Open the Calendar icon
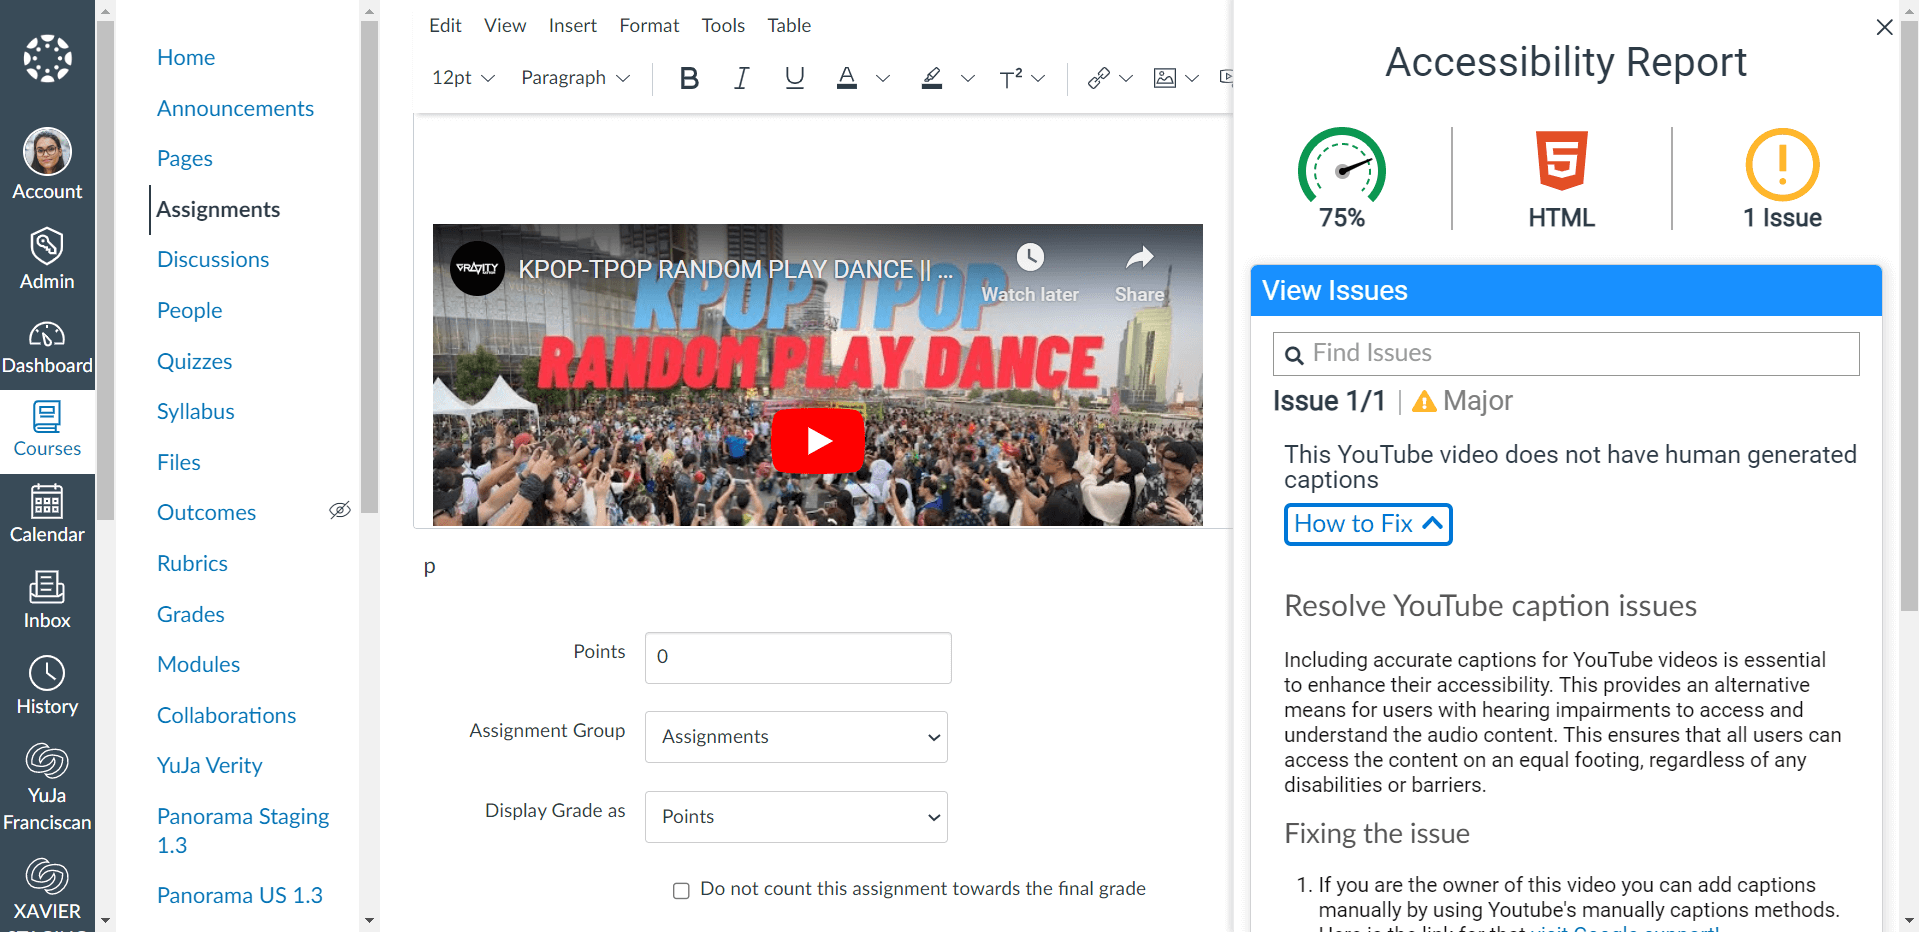This screenshot has width=1919, height=932. tap(47, 501)
